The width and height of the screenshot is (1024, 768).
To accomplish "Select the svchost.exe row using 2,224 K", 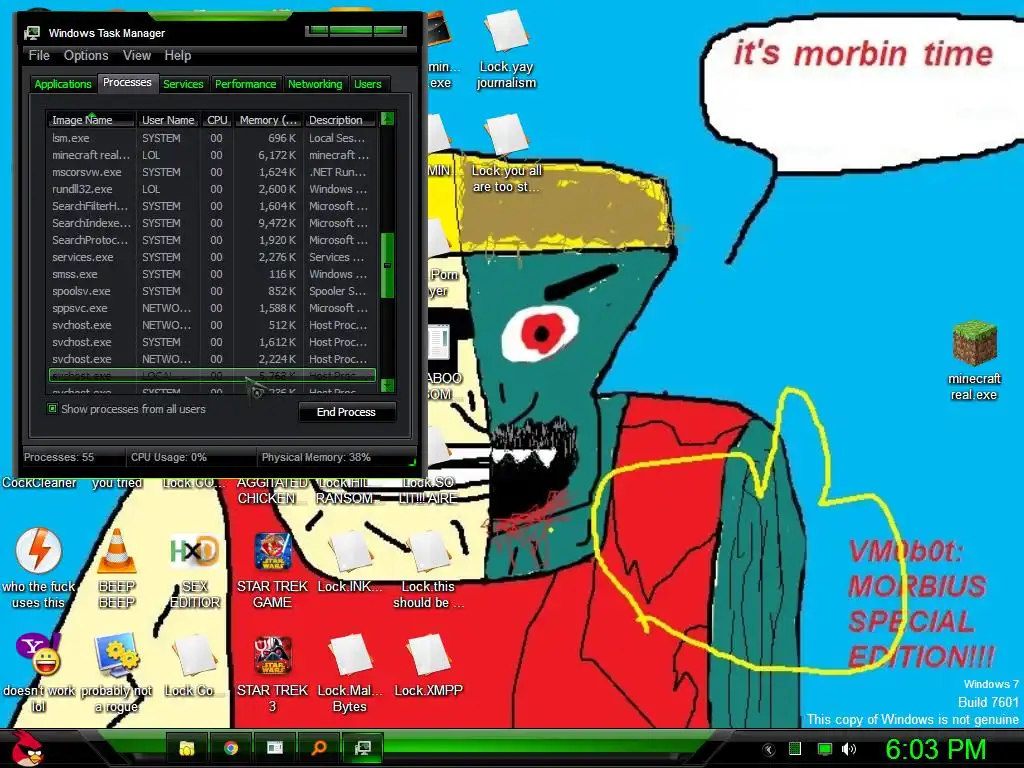I will [x=212, y=359].
